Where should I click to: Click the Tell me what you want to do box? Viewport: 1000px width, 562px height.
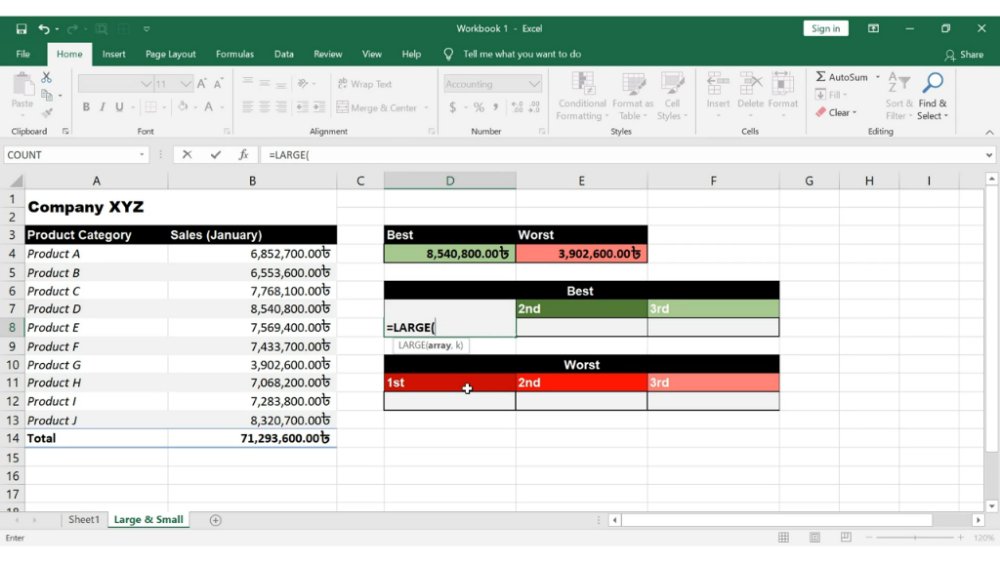(x=522, y=54)
